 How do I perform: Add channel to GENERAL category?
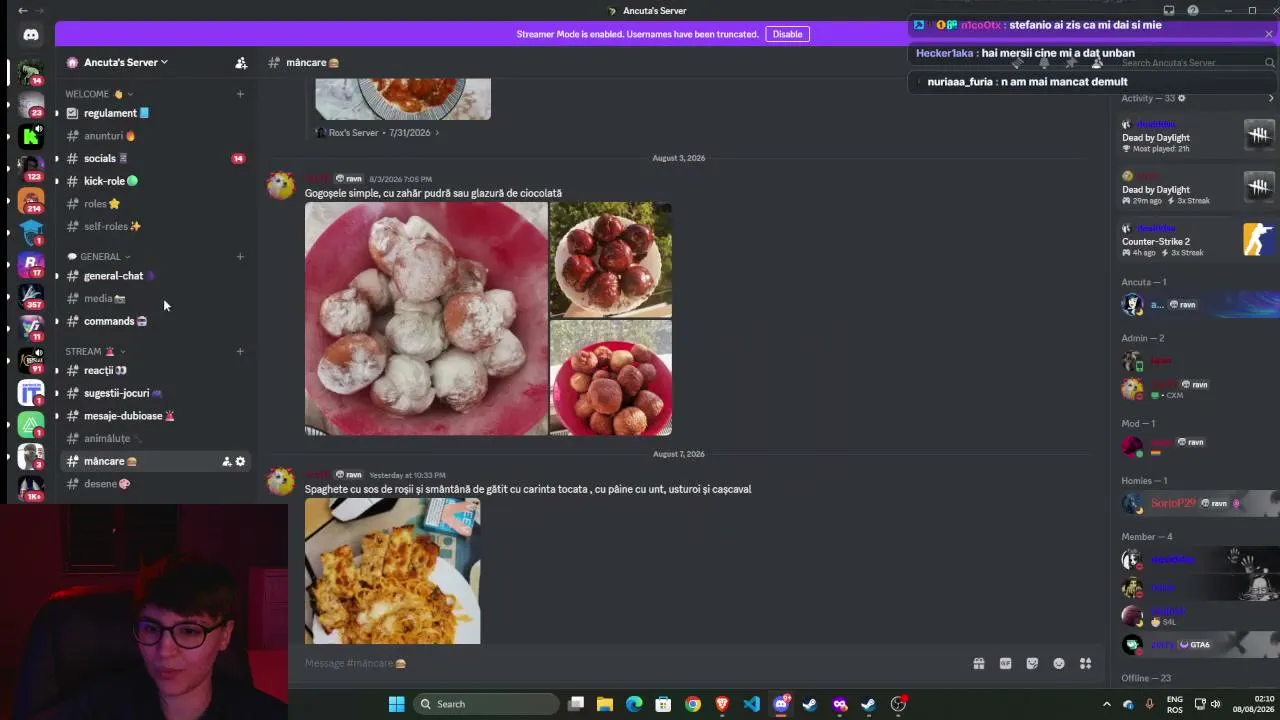point(240,257)
